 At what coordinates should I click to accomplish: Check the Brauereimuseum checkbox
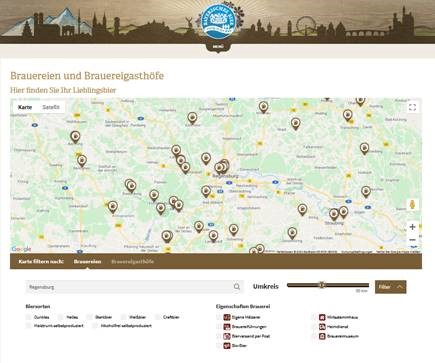pos(314,336)
